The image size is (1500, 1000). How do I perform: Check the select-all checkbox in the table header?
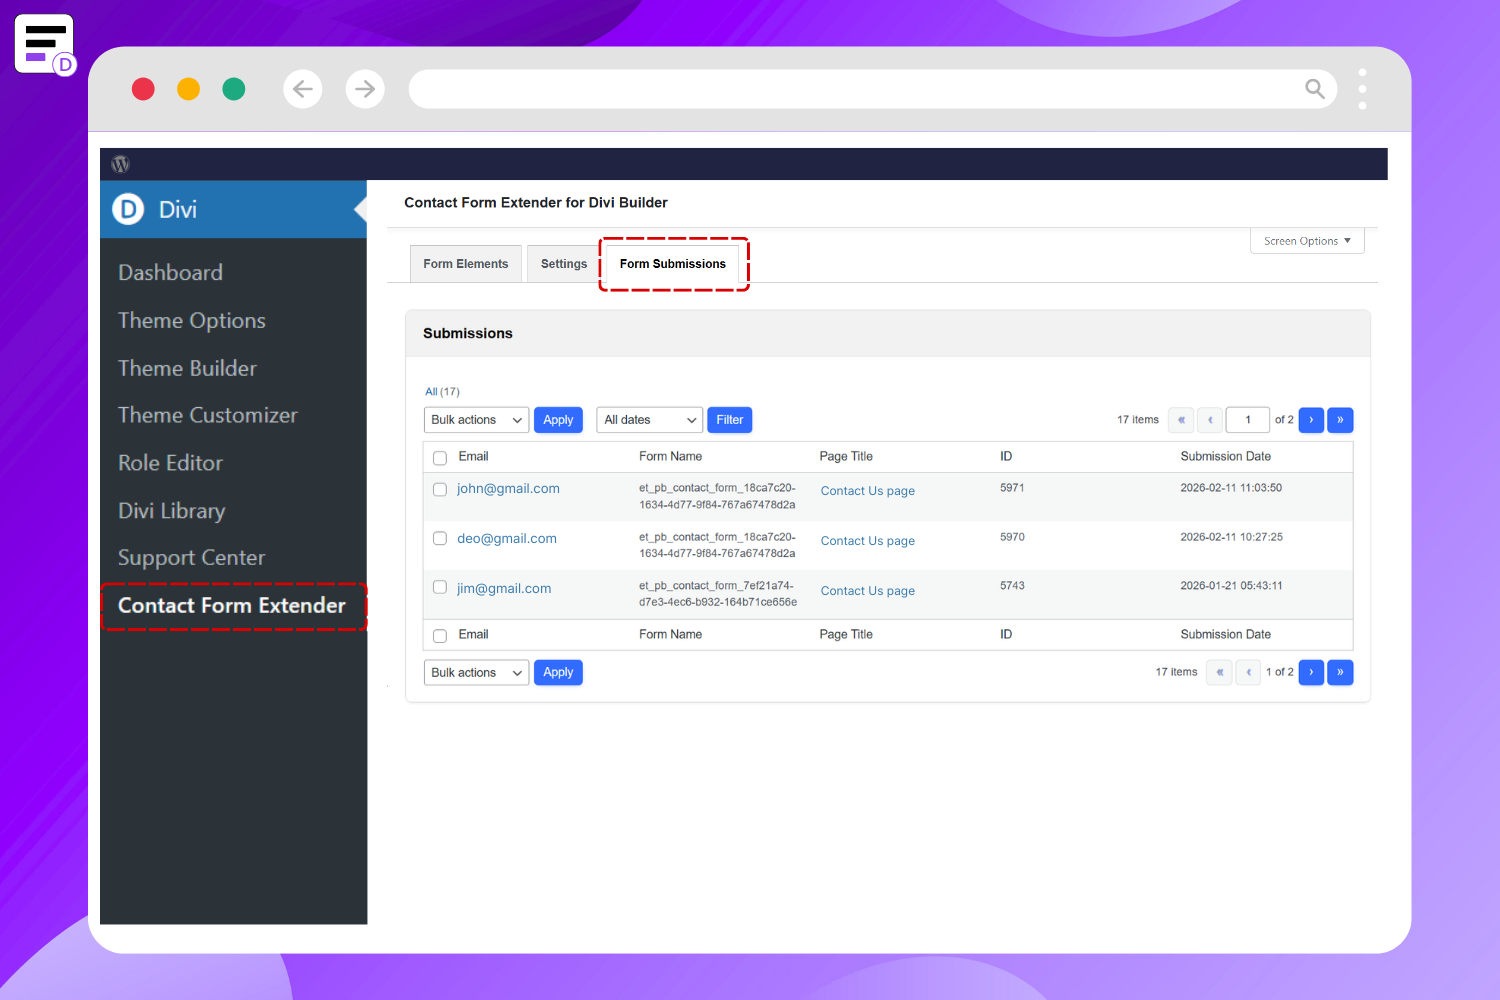point(439,457)
